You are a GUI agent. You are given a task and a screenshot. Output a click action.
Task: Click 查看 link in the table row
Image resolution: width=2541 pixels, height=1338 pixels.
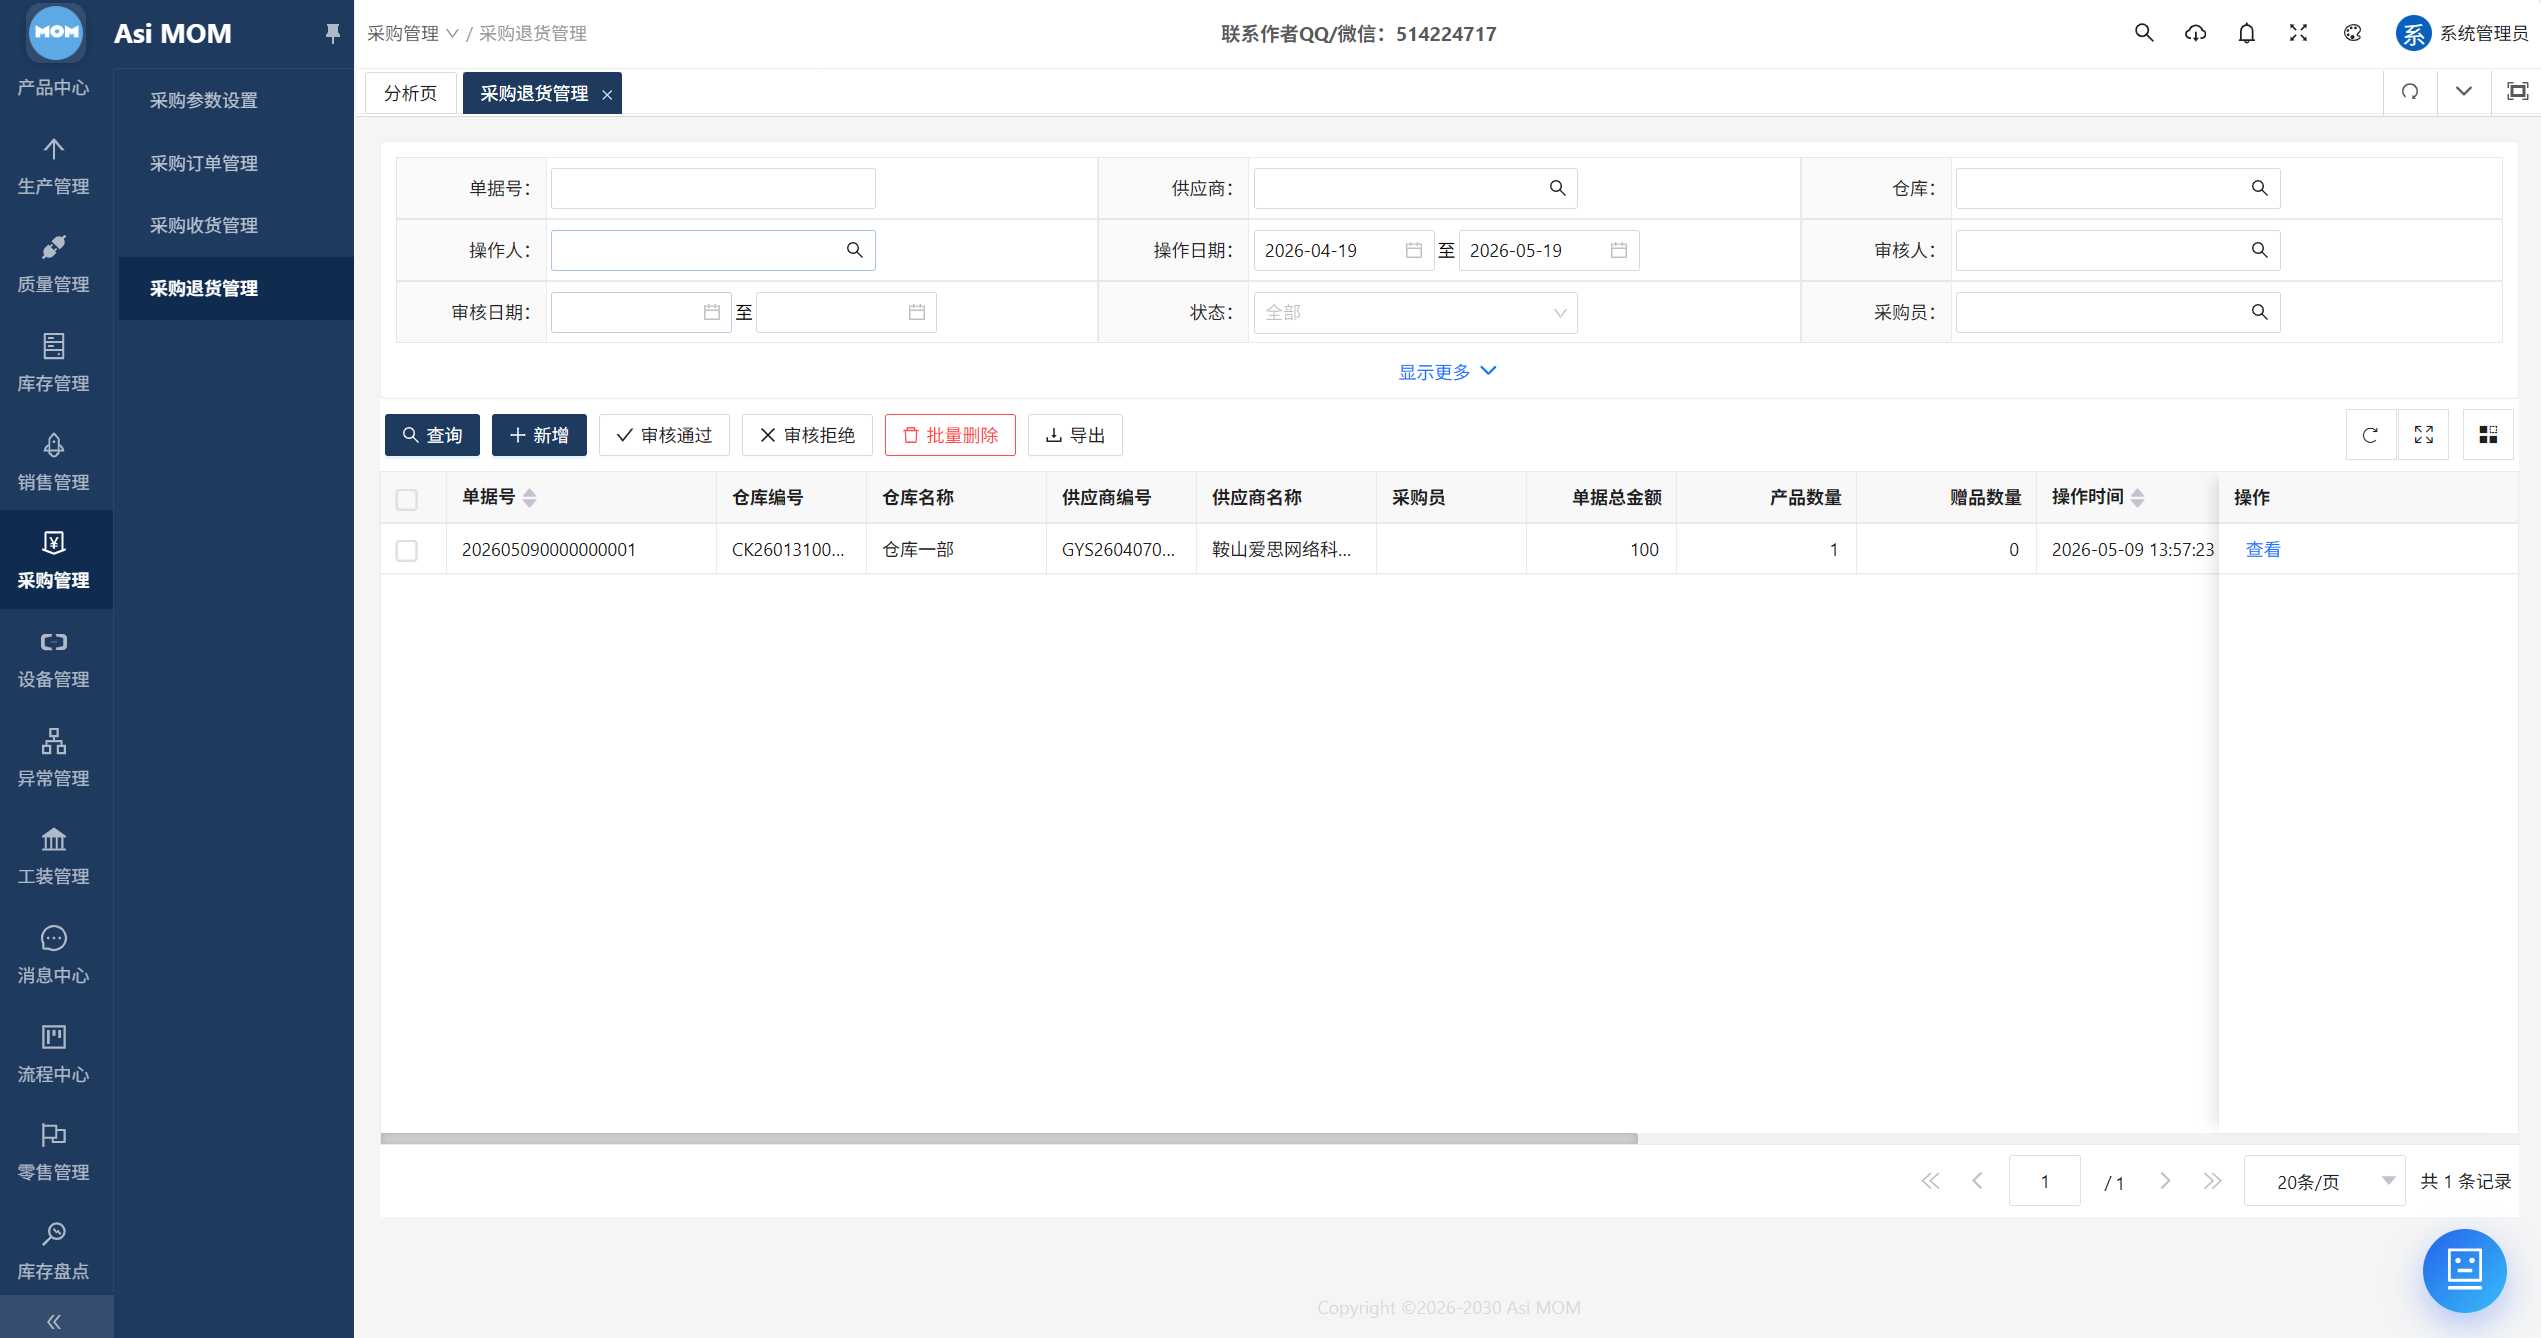[2263, 549]
